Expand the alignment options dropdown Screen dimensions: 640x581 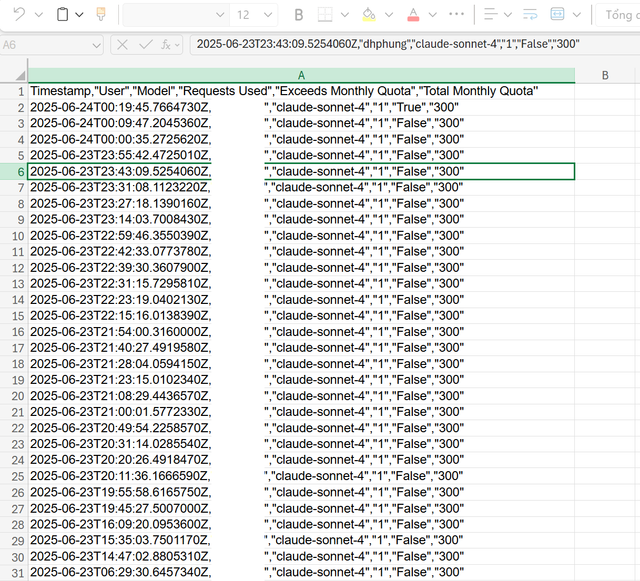(508, 15)
